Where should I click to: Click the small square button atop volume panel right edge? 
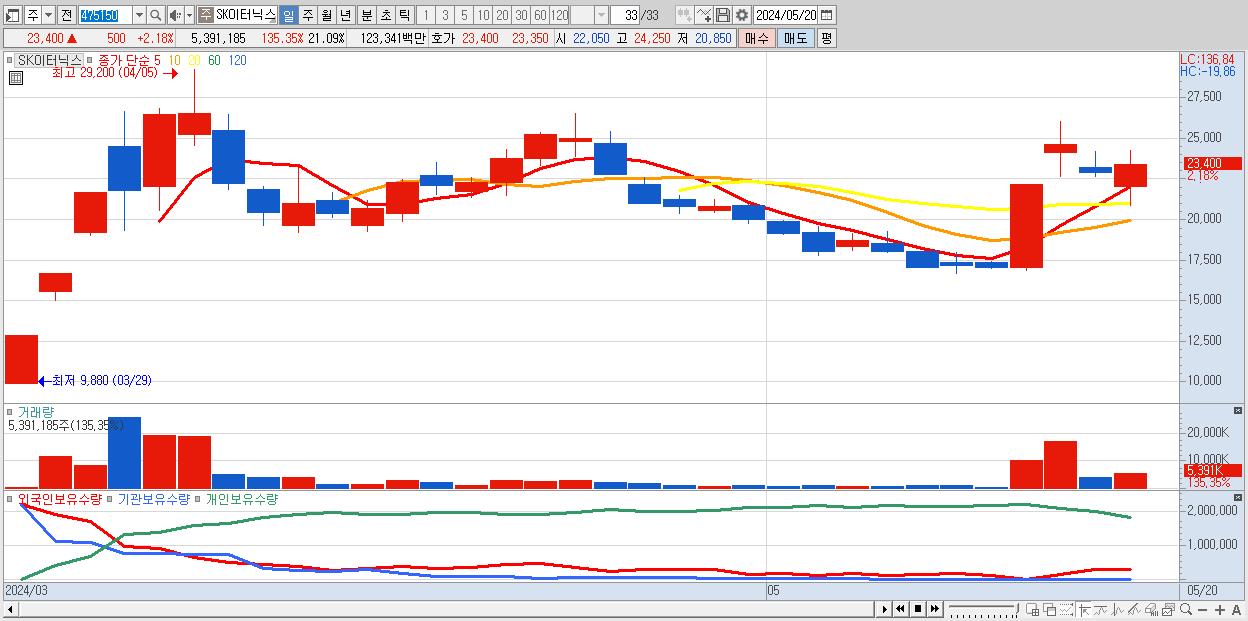tap(1238, 411)
